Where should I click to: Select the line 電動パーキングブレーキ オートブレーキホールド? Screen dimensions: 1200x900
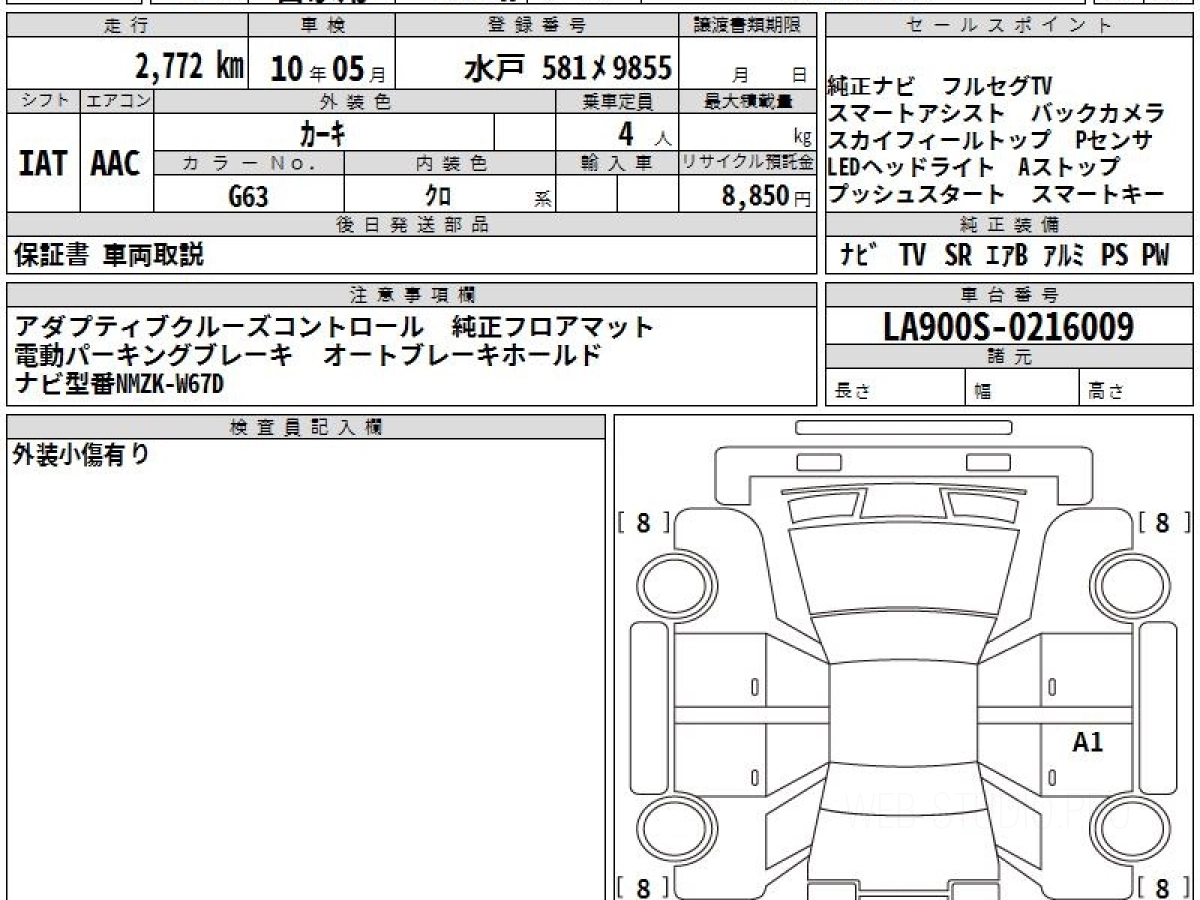308,355
